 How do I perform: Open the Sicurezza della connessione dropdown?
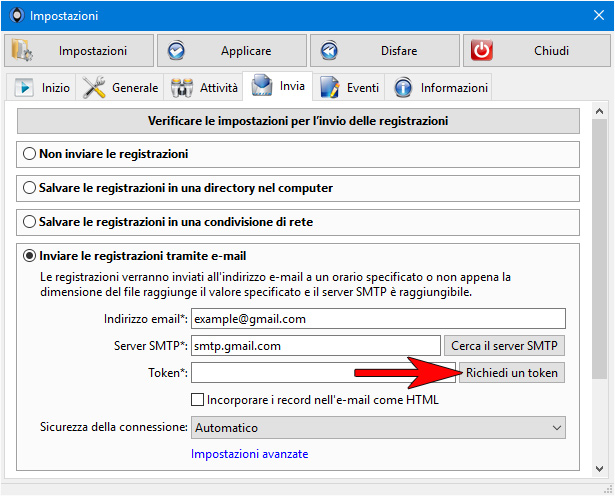378,427
